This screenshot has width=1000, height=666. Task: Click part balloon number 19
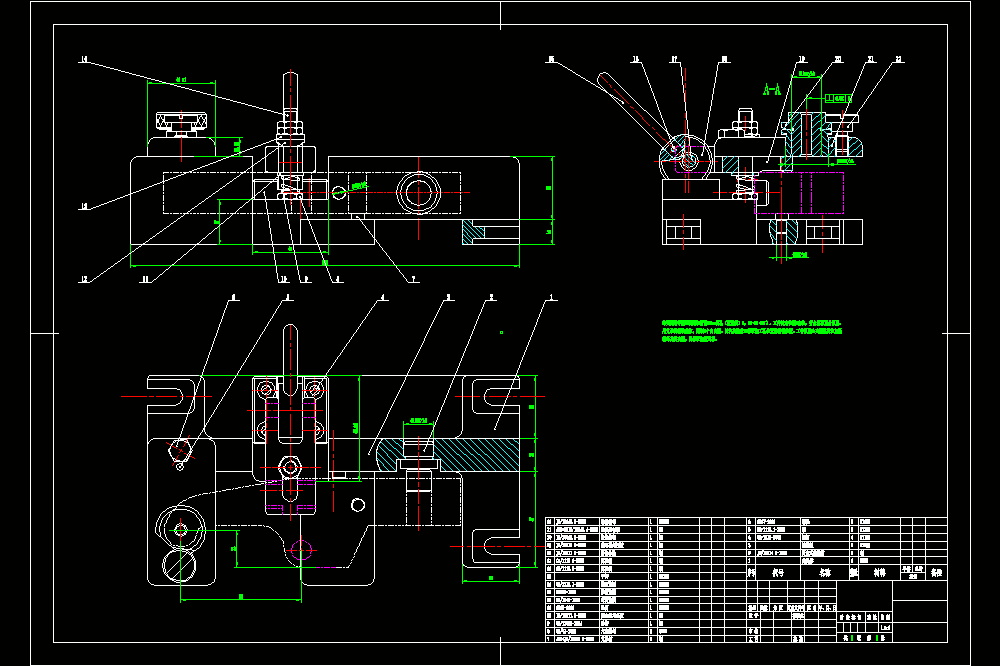802,59
